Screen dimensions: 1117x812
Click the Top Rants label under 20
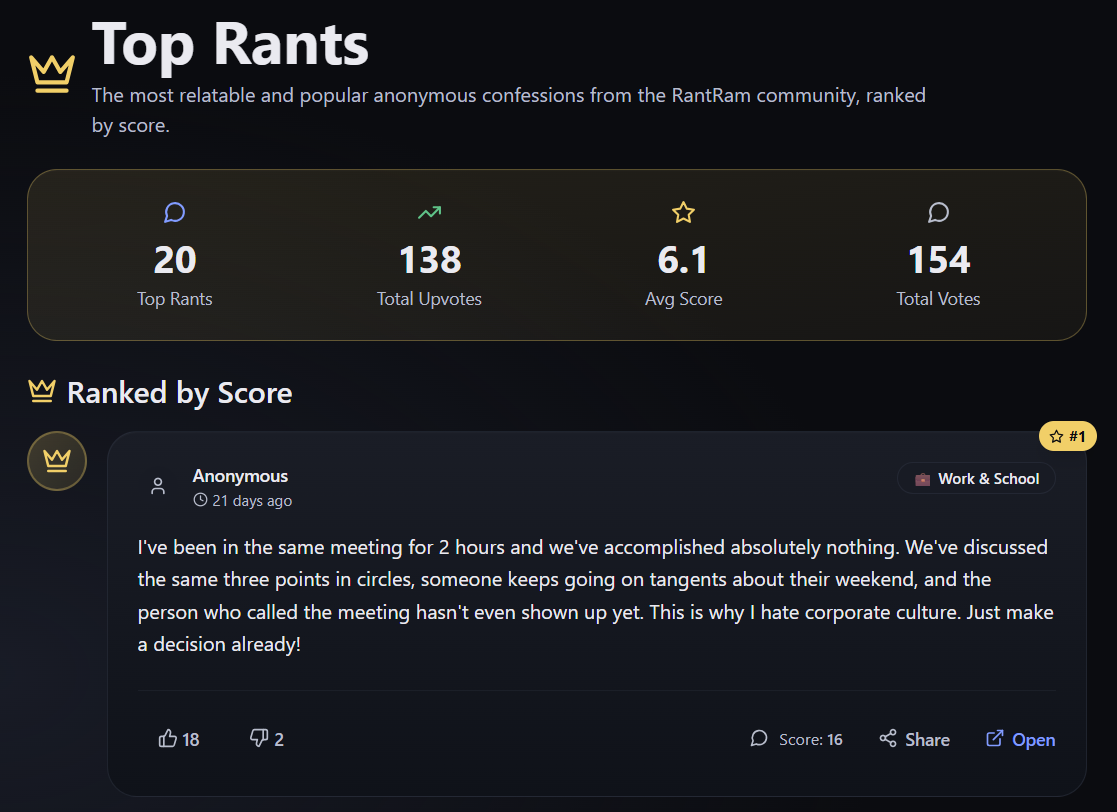(x=175, y=299)
